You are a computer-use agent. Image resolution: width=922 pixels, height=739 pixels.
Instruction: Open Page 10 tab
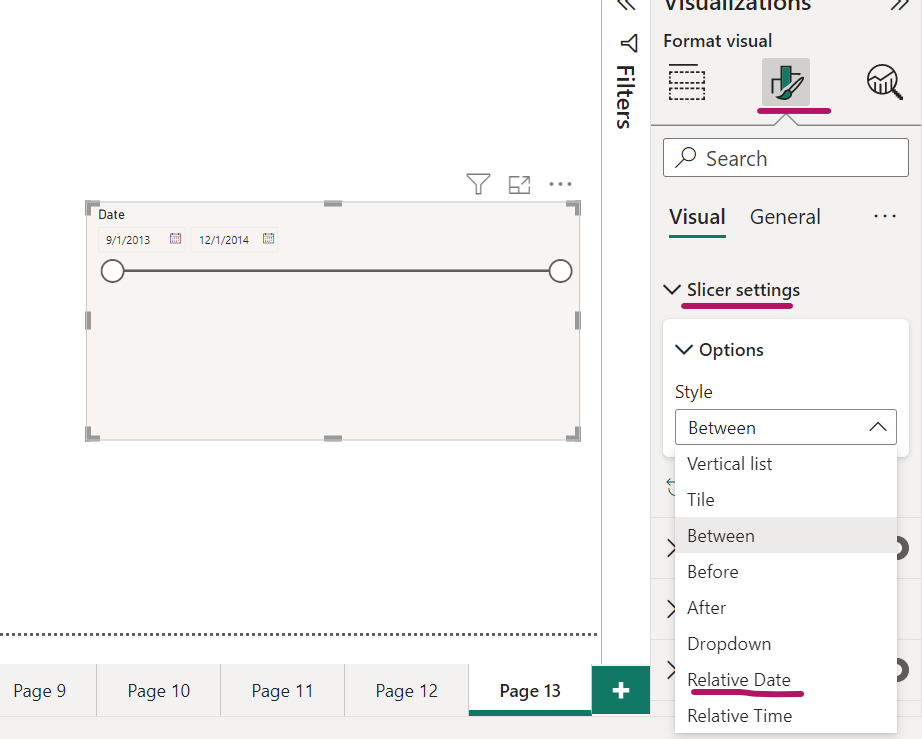[159, 690]
